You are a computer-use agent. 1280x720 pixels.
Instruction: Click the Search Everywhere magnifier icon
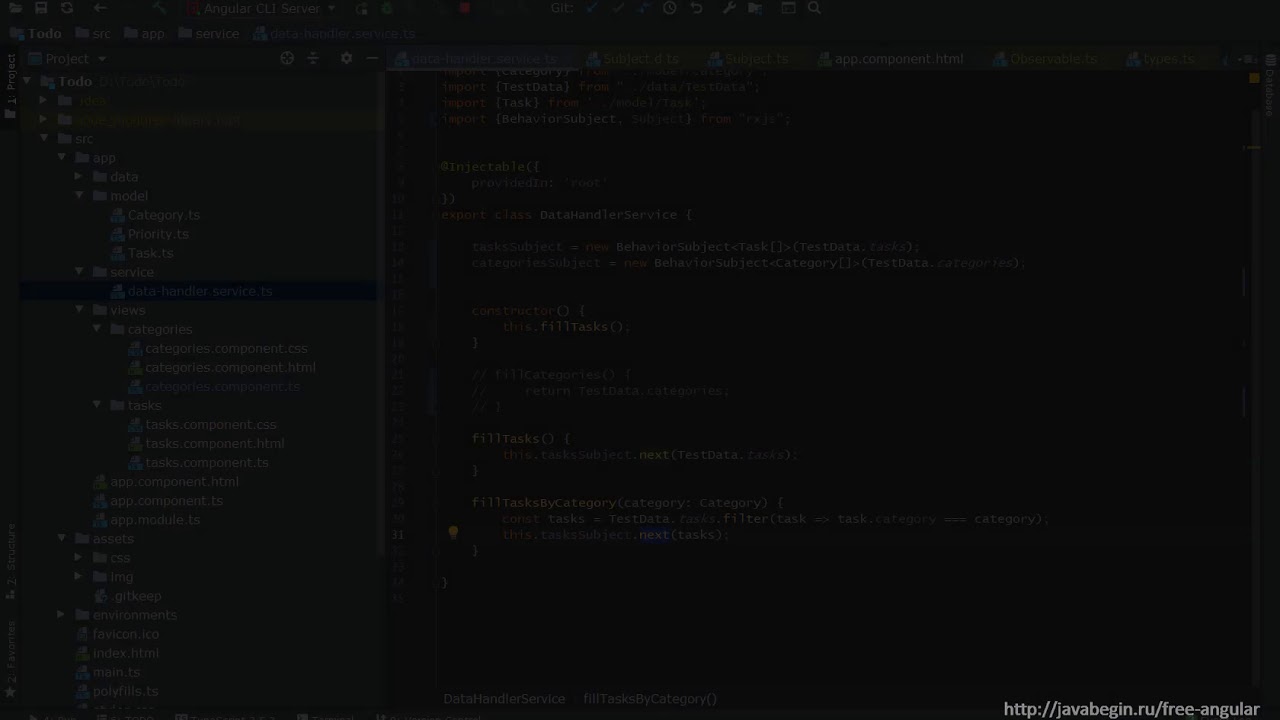coord(814,8)
